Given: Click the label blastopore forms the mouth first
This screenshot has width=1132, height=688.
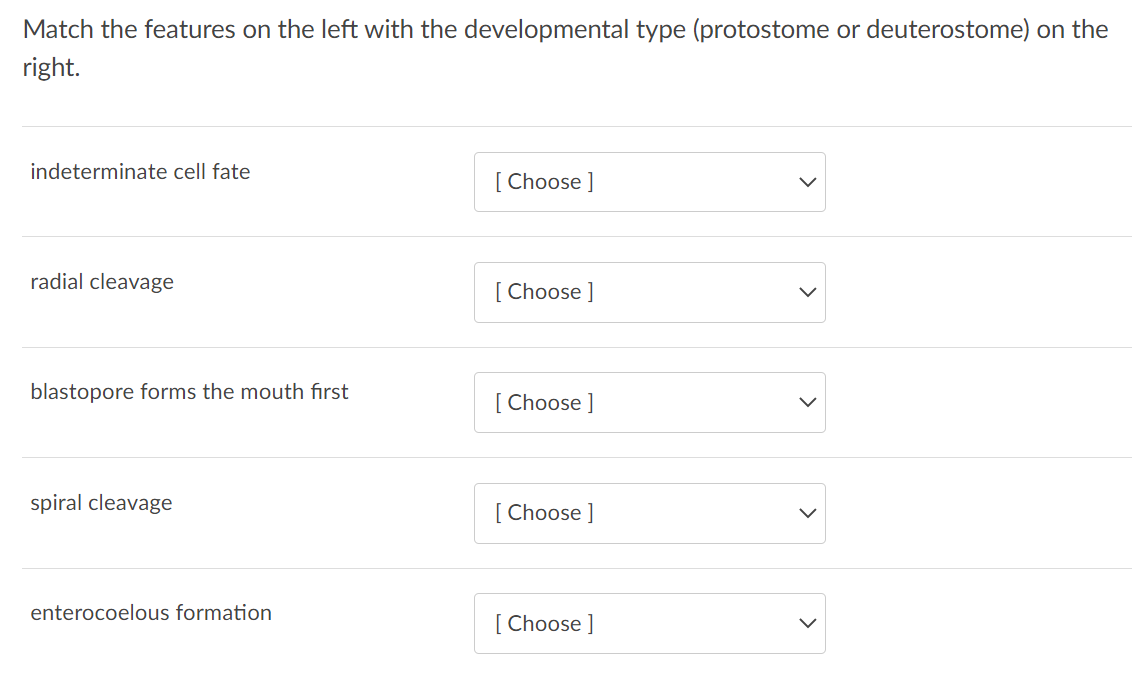Looking at the screenshot, I should 190,391.
